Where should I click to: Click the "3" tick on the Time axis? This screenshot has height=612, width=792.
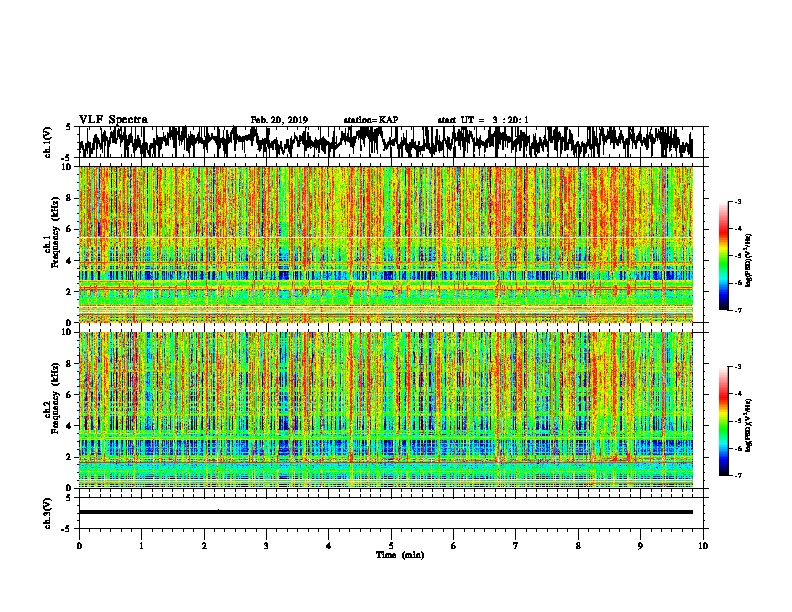tap(266, 546)
